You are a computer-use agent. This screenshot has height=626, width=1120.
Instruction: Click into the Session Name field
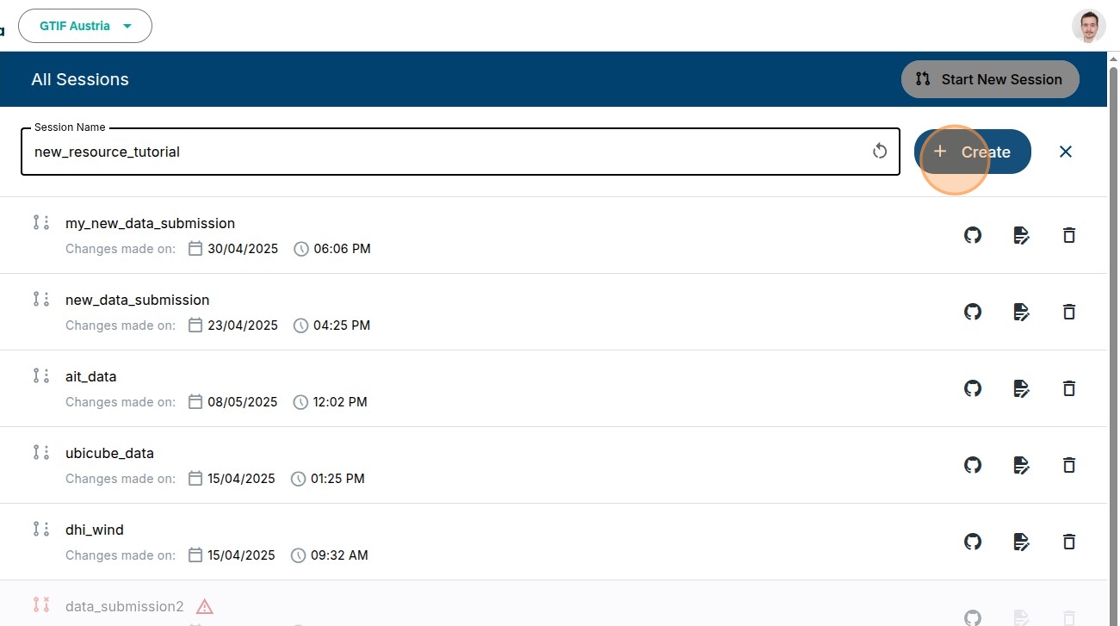tap(440, 152)
